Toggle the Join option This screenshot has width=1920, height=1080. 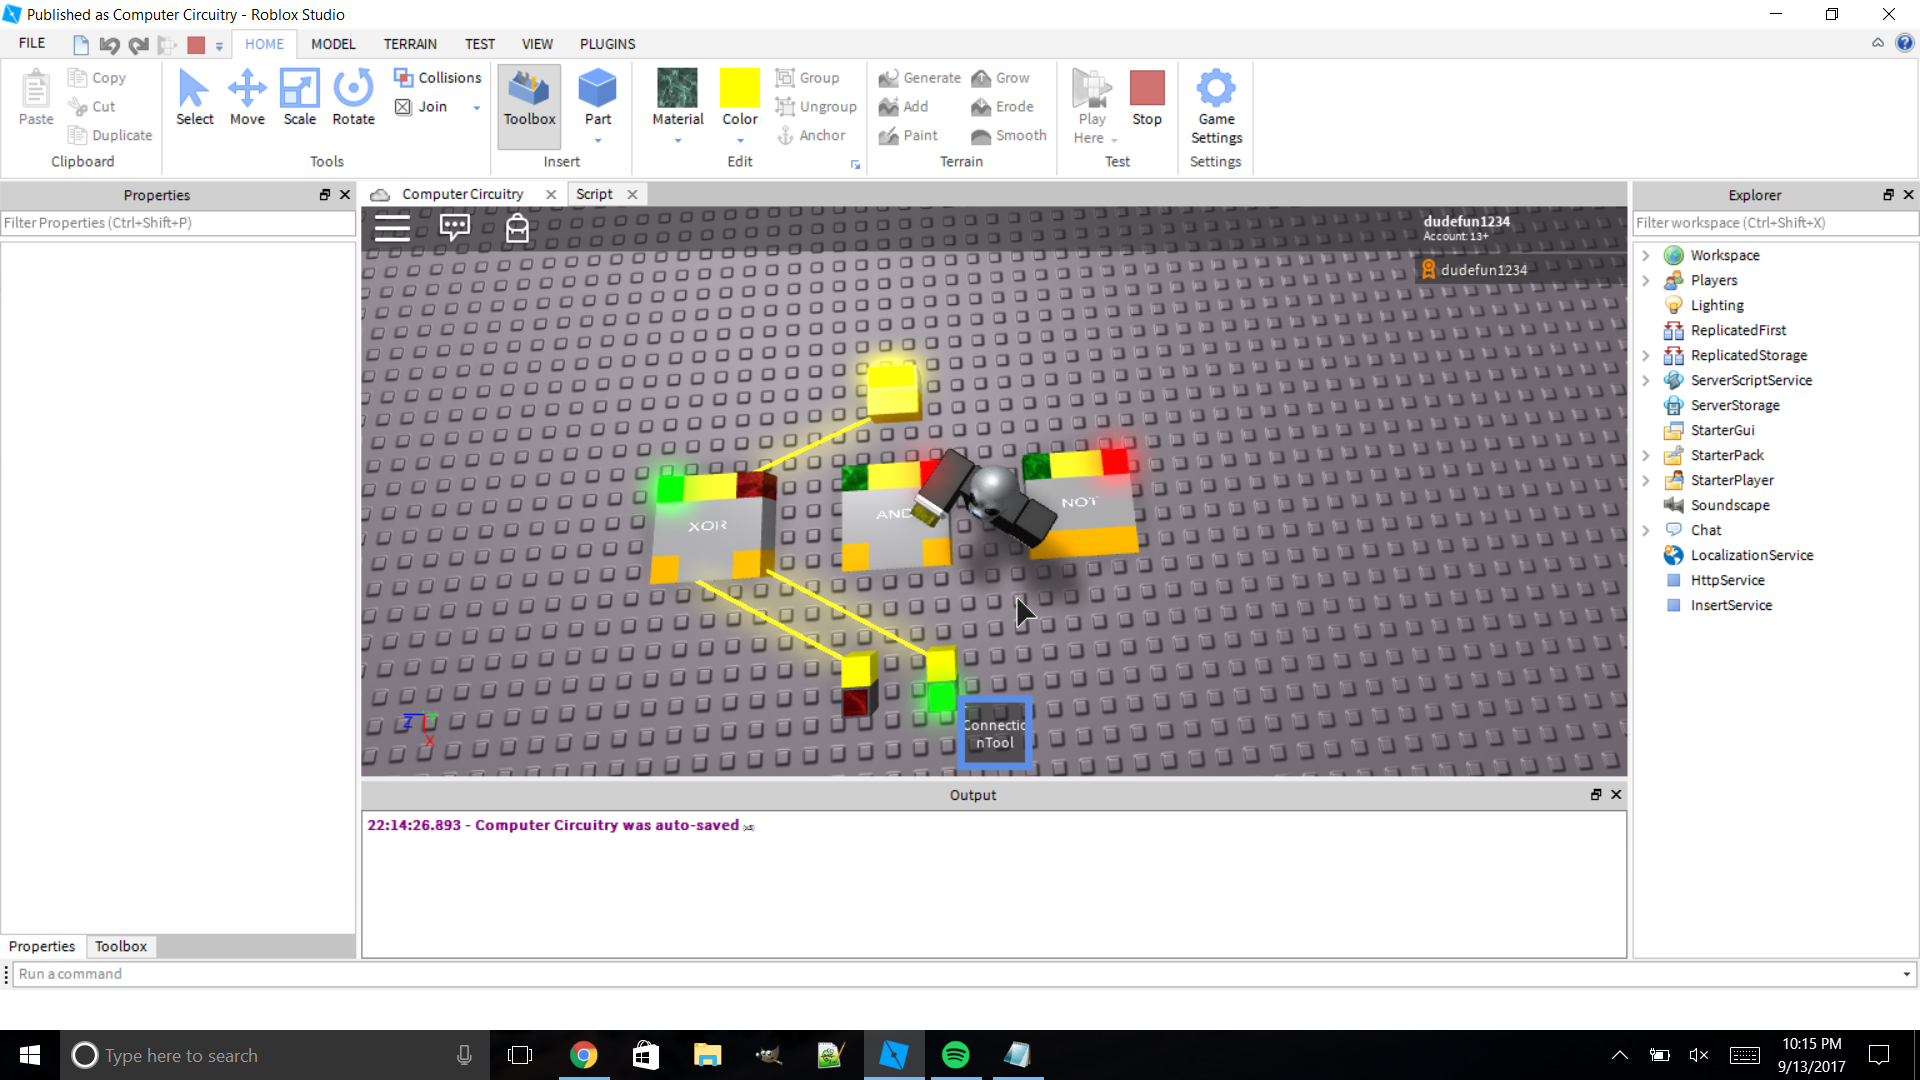(421, 107)
